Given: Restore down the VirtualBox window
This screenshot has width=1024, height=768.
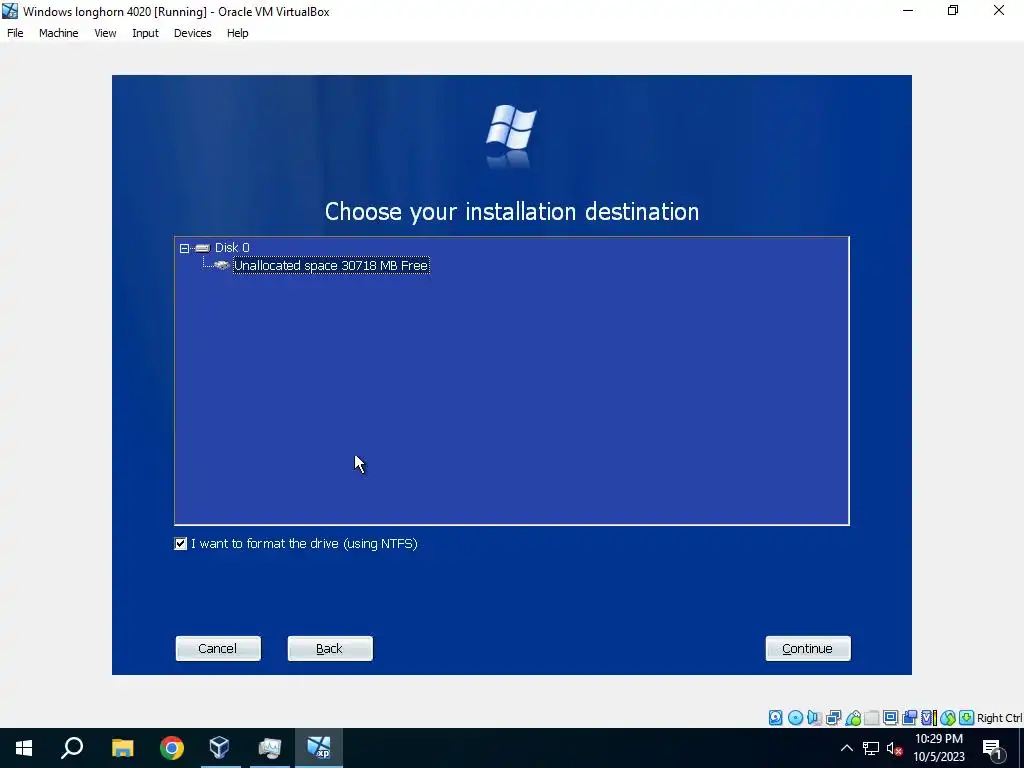Looking at the screenshot, I should 953,10.
